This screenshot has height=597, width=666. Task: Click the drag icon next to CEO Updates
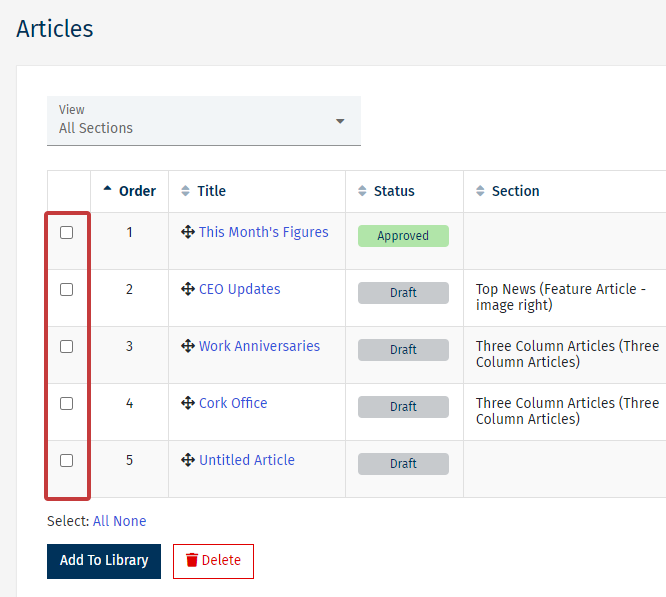coord(187,289)
